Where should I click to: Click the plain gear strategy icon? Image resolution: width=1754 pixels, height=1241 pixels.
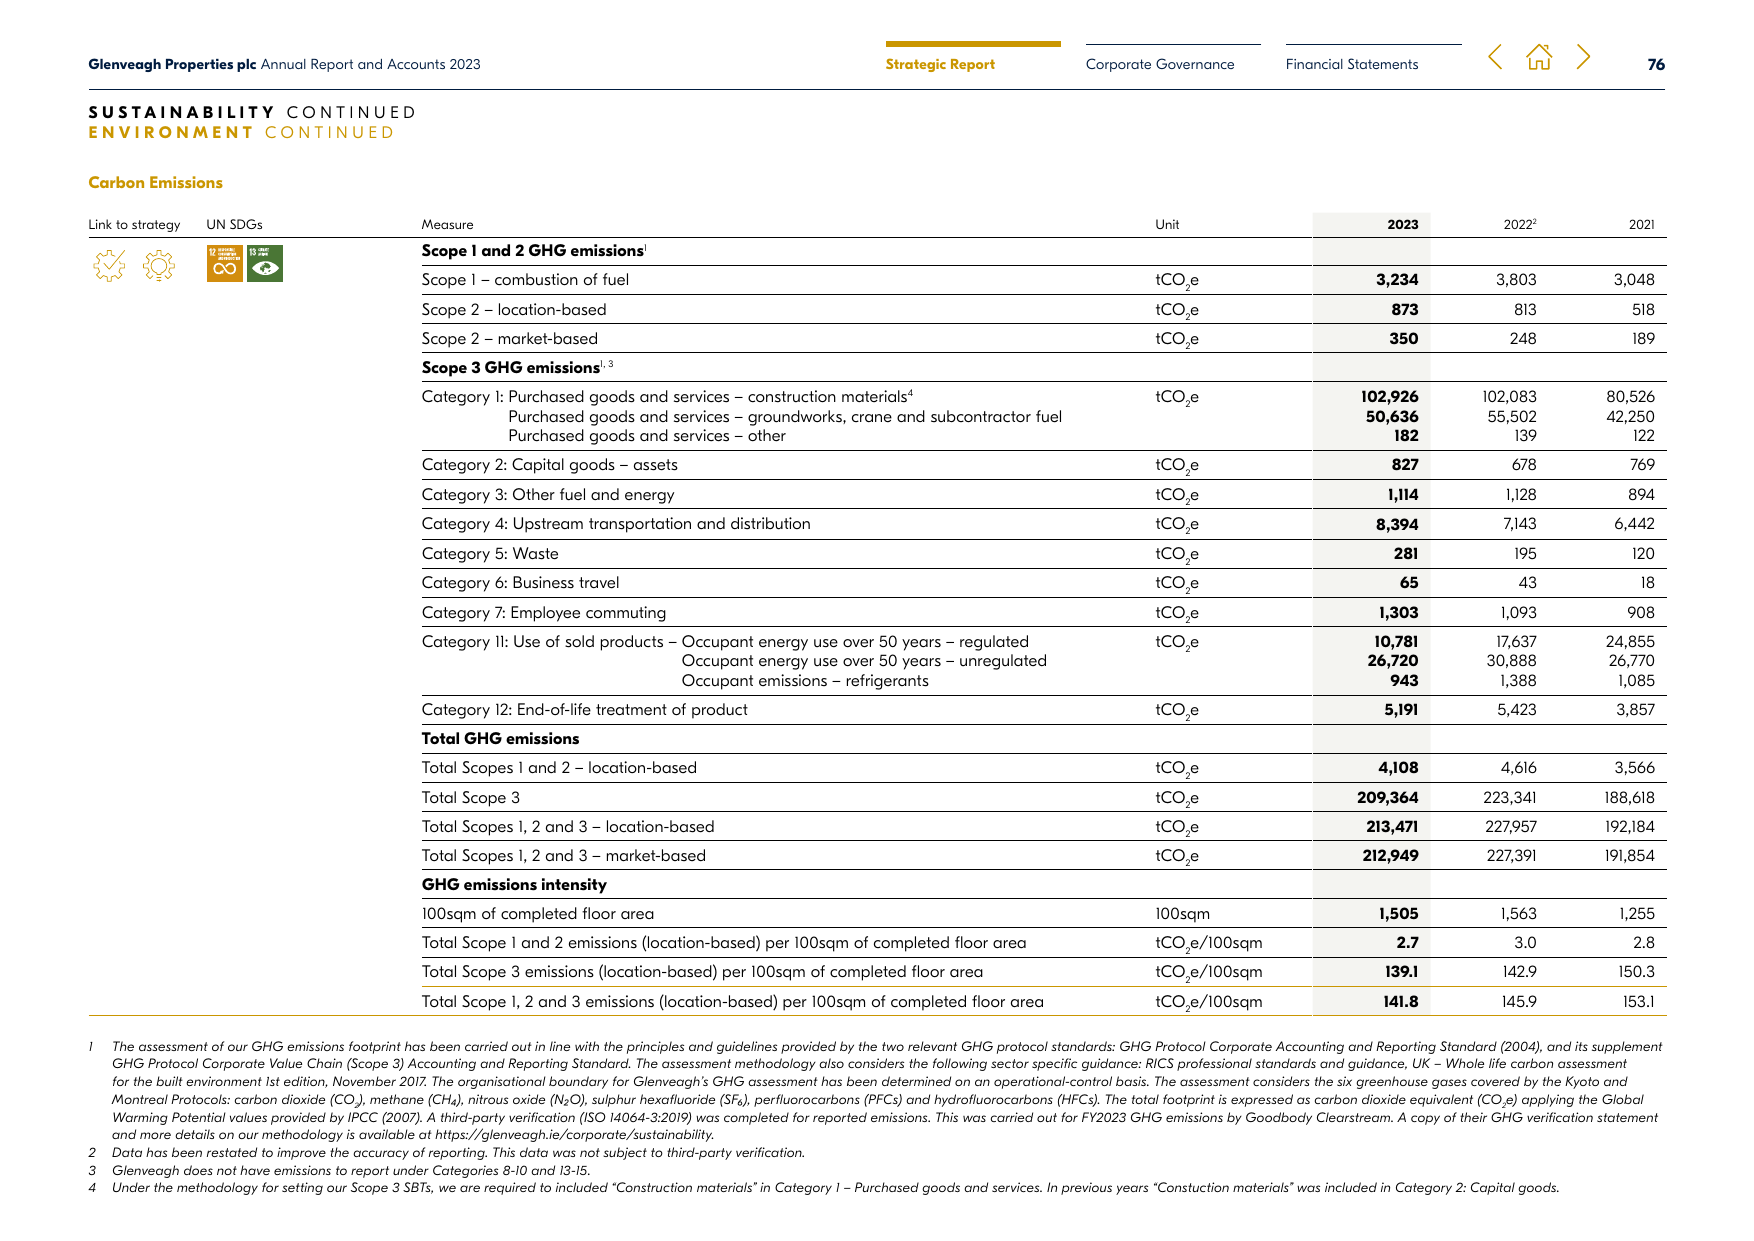pos(158,265)
